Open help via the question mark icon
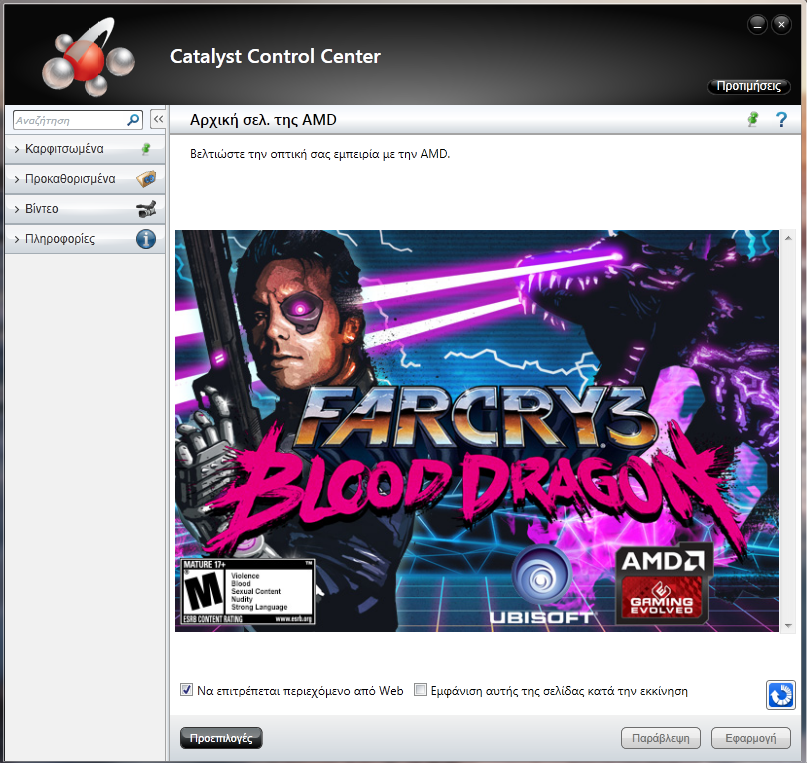Screen dimensions: 807x763 [781, 119]
